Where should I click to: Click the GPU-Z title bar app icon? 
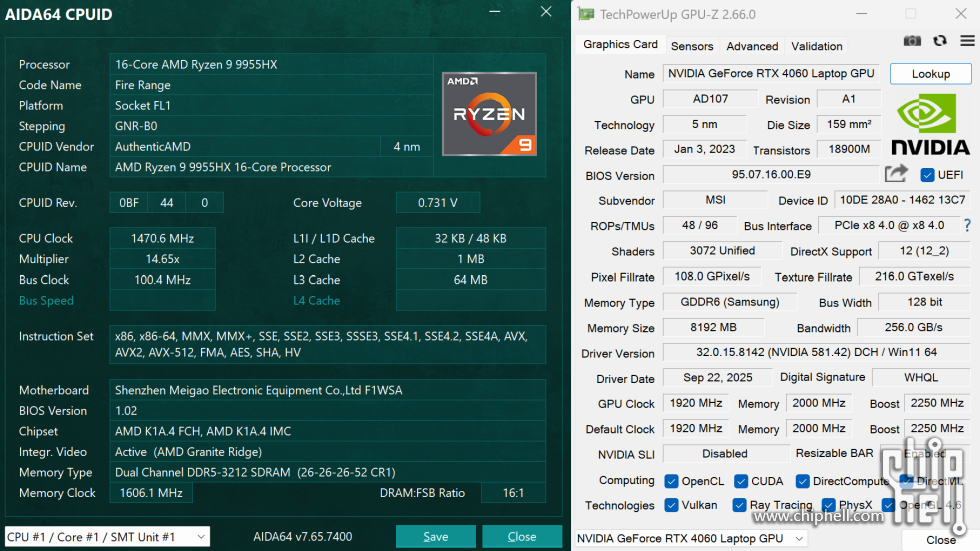[x=586, y=15]
